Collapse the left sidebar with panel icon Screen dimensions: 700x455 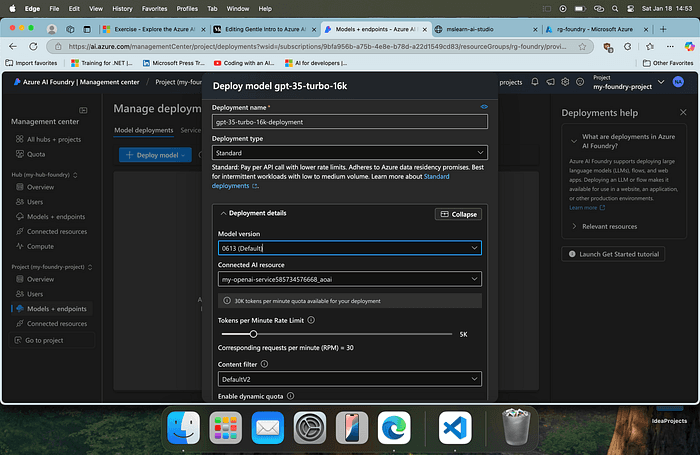pyautogui.click(x=83, y=110)
